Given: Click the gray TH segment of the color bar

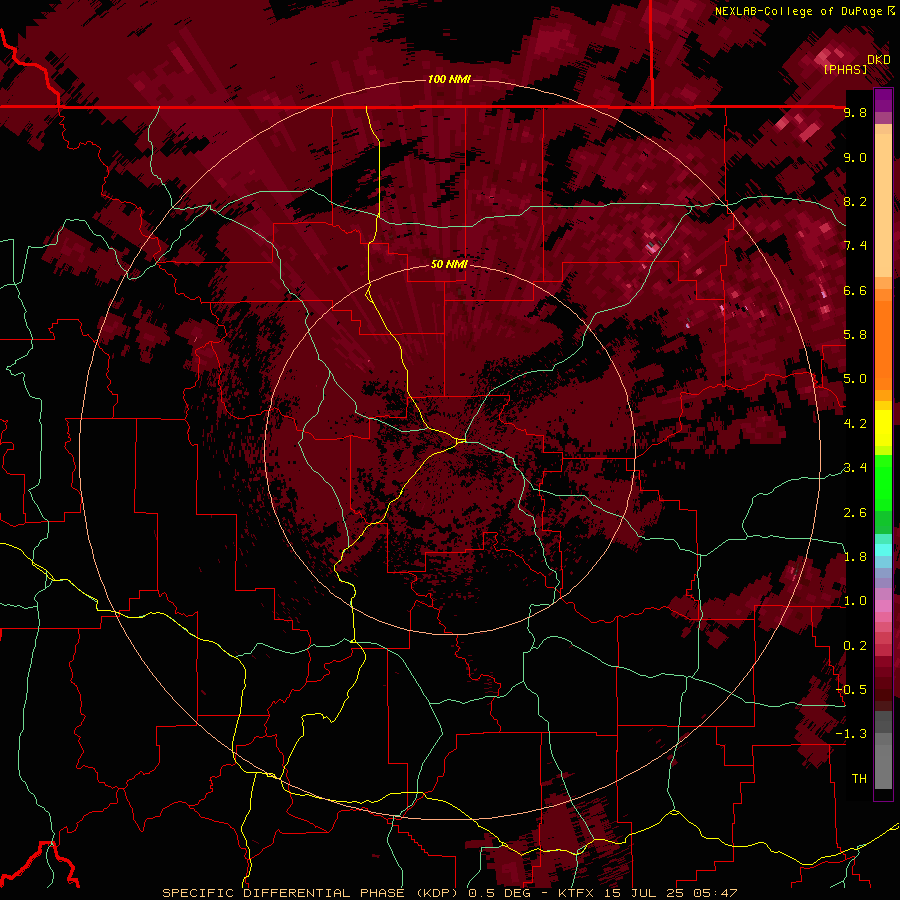Looking at the screenshot, I should [883, 769].
